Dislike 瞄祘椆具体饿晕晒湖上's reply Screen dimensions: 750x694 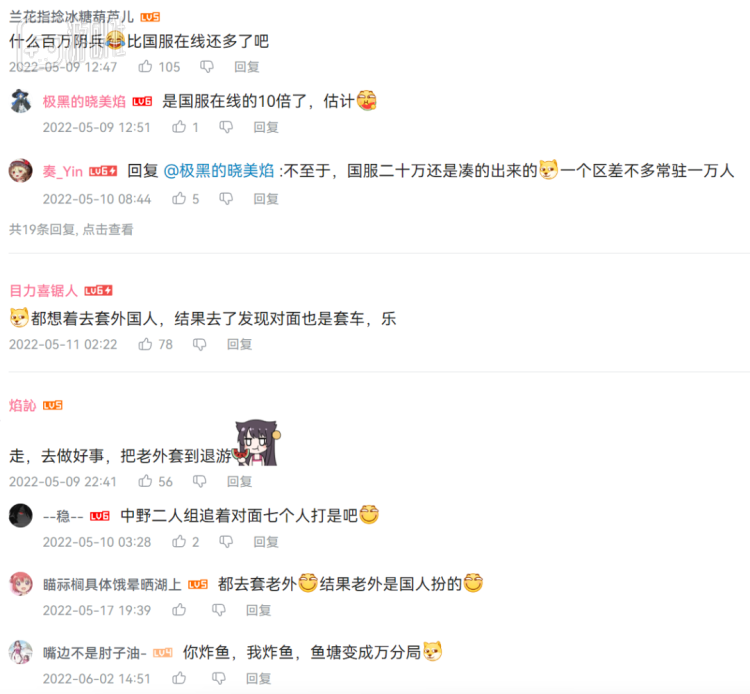coord(219,610)
